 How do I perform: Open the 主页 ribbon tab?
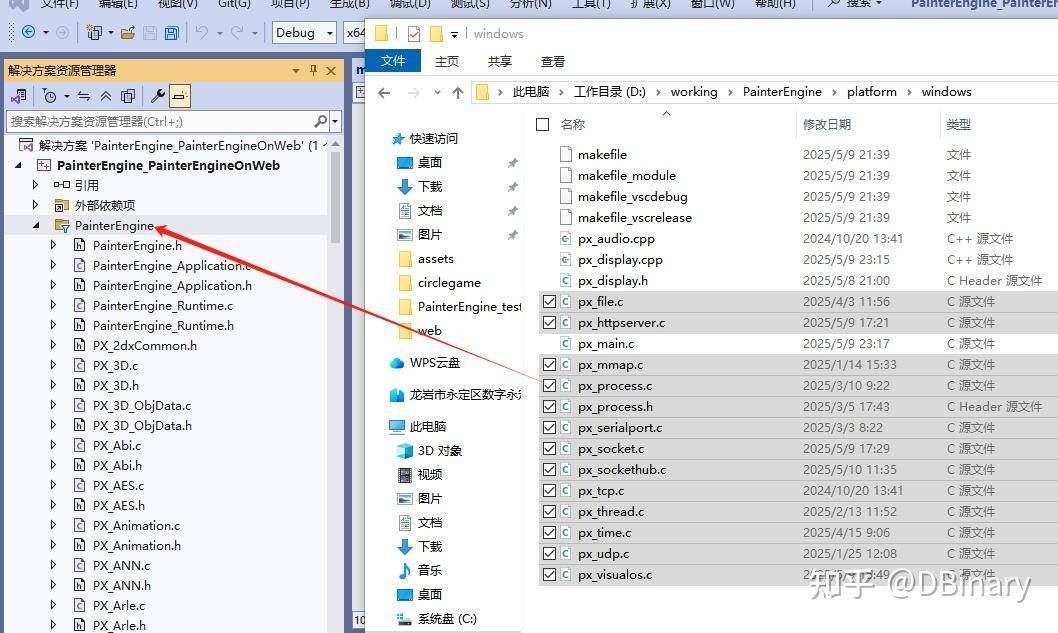pos(447,61)
